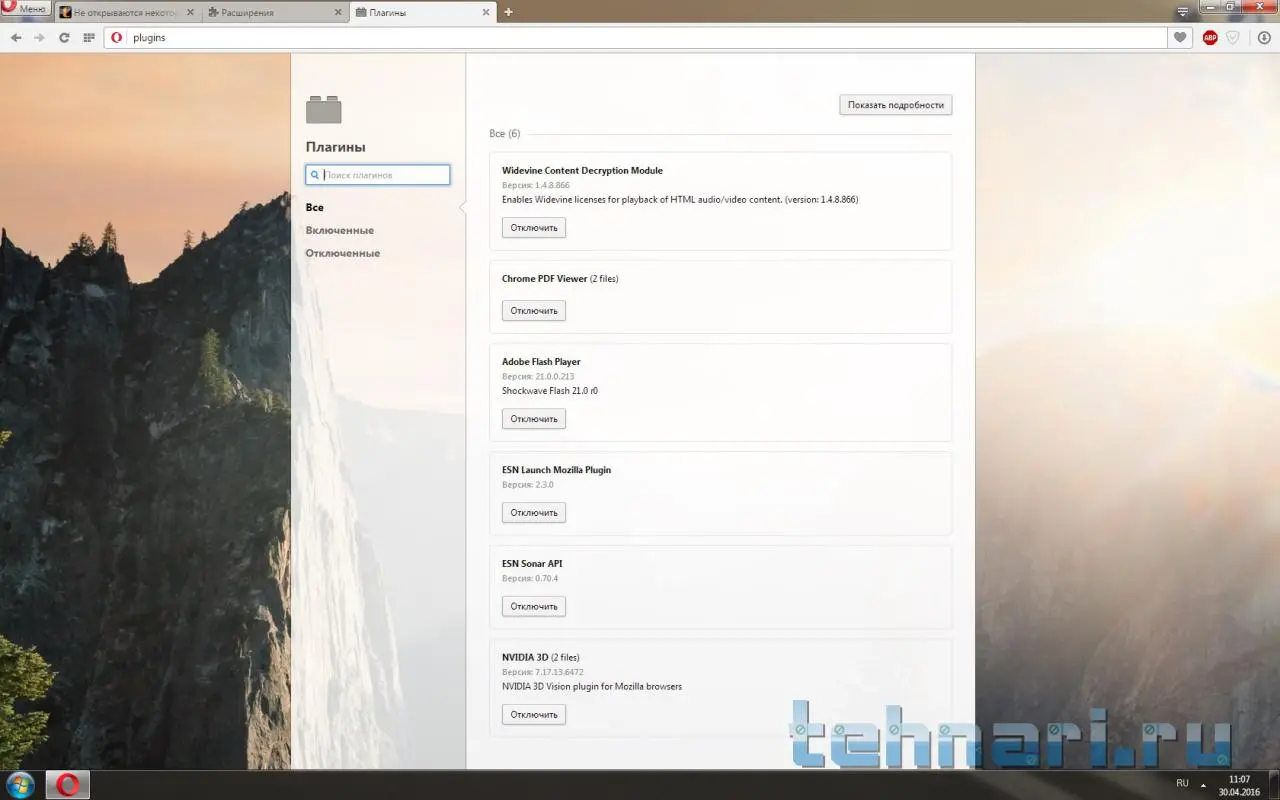Click 'Widevine Content Decryption Module' title
This screenshot has width=1280, height=800.
[x=582, y=171]
